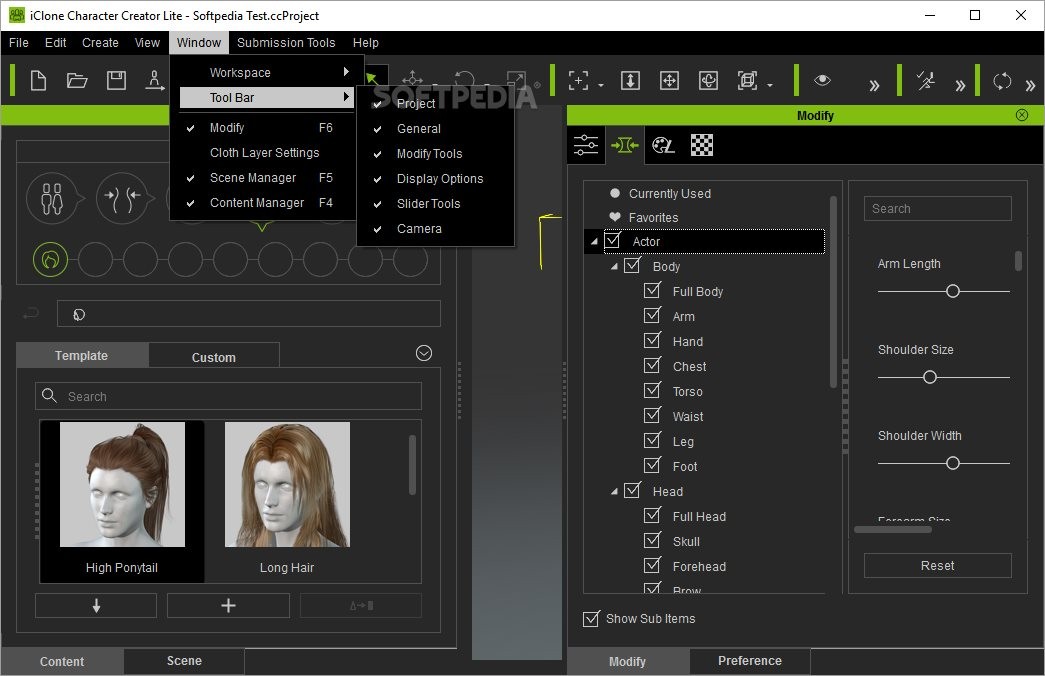The width and height of the screenshot is (1045, 676).
Task: Switch to the Scene tab
Action: point(184,661)
